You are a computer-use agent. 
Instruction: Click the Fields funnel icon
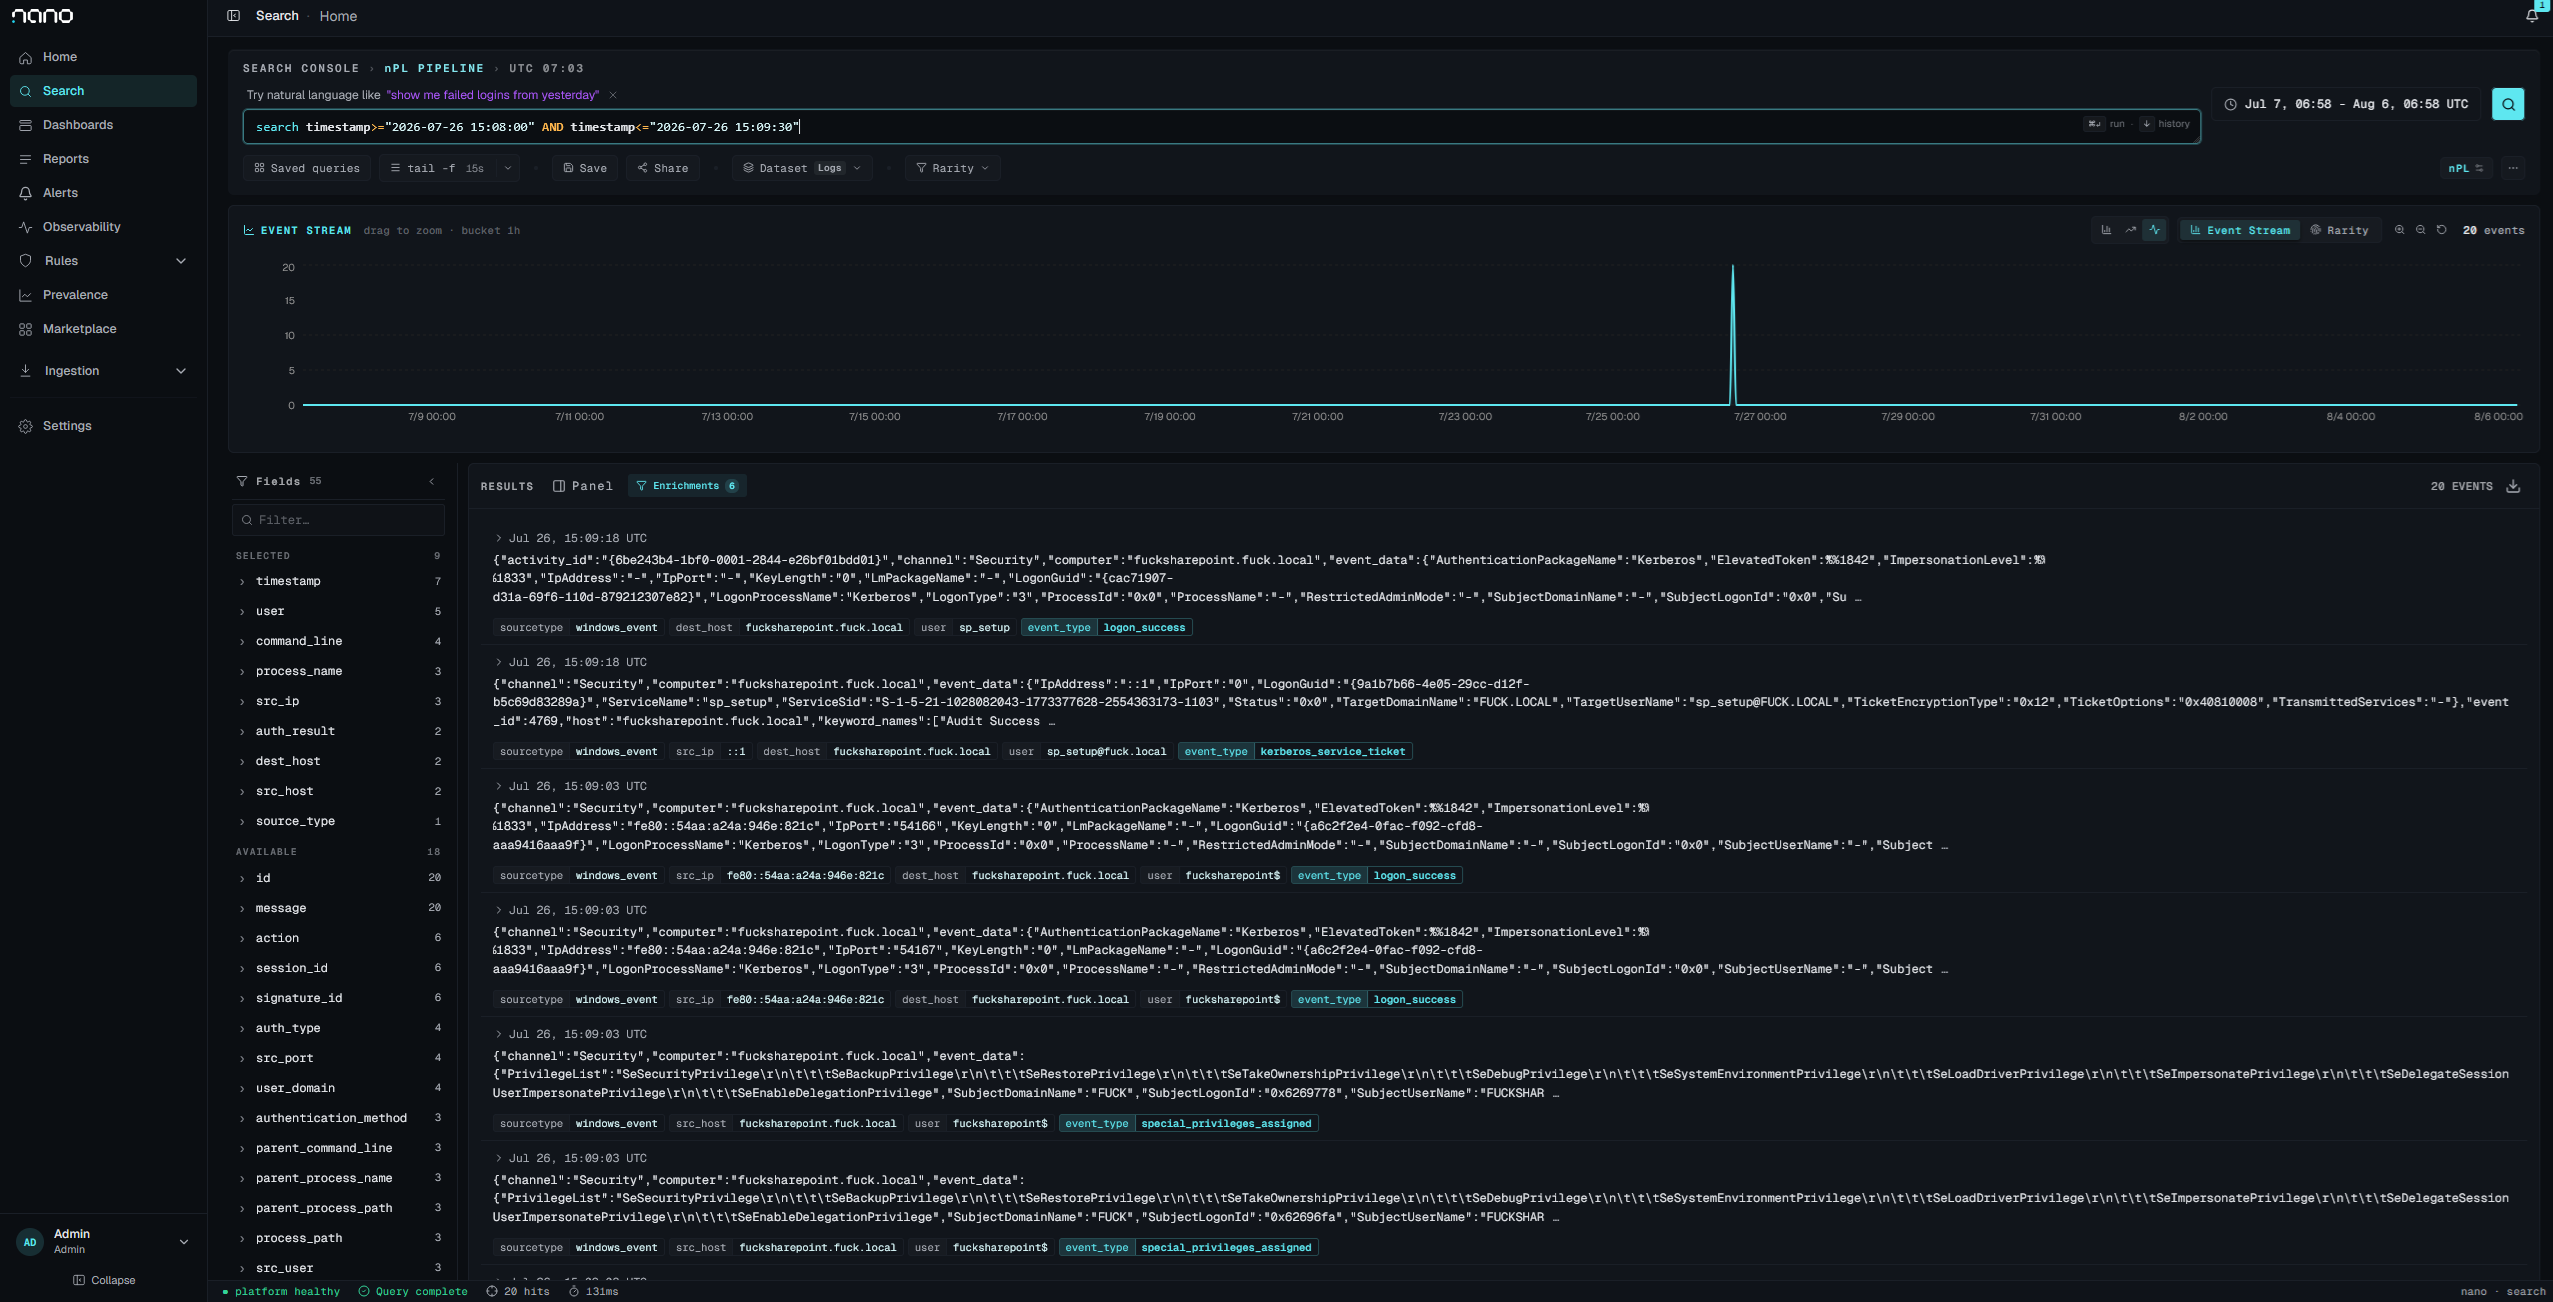point(242,481)
